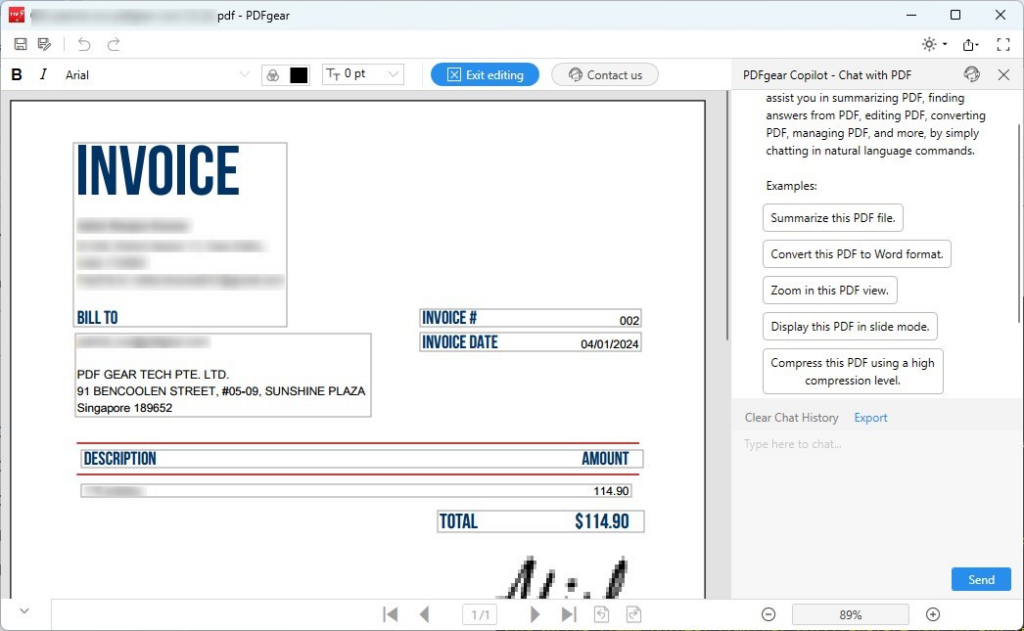The height and width of the screenshot is (631, 1024).
Task: Go to last page
Action: point(569,614)
